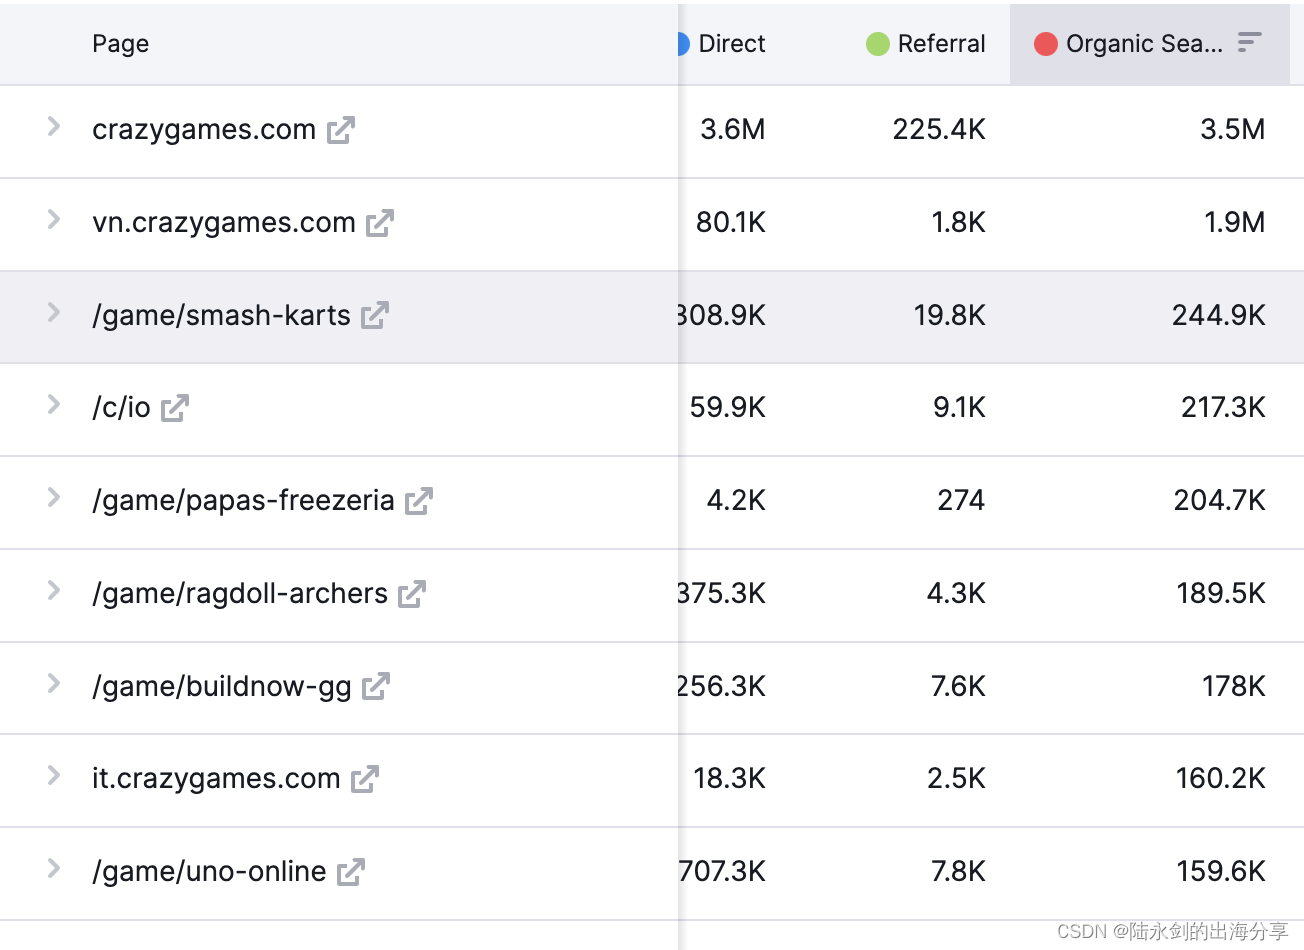Select the 217.3K organic search value
1304x950 pixels.
[x=1223, y=408]
